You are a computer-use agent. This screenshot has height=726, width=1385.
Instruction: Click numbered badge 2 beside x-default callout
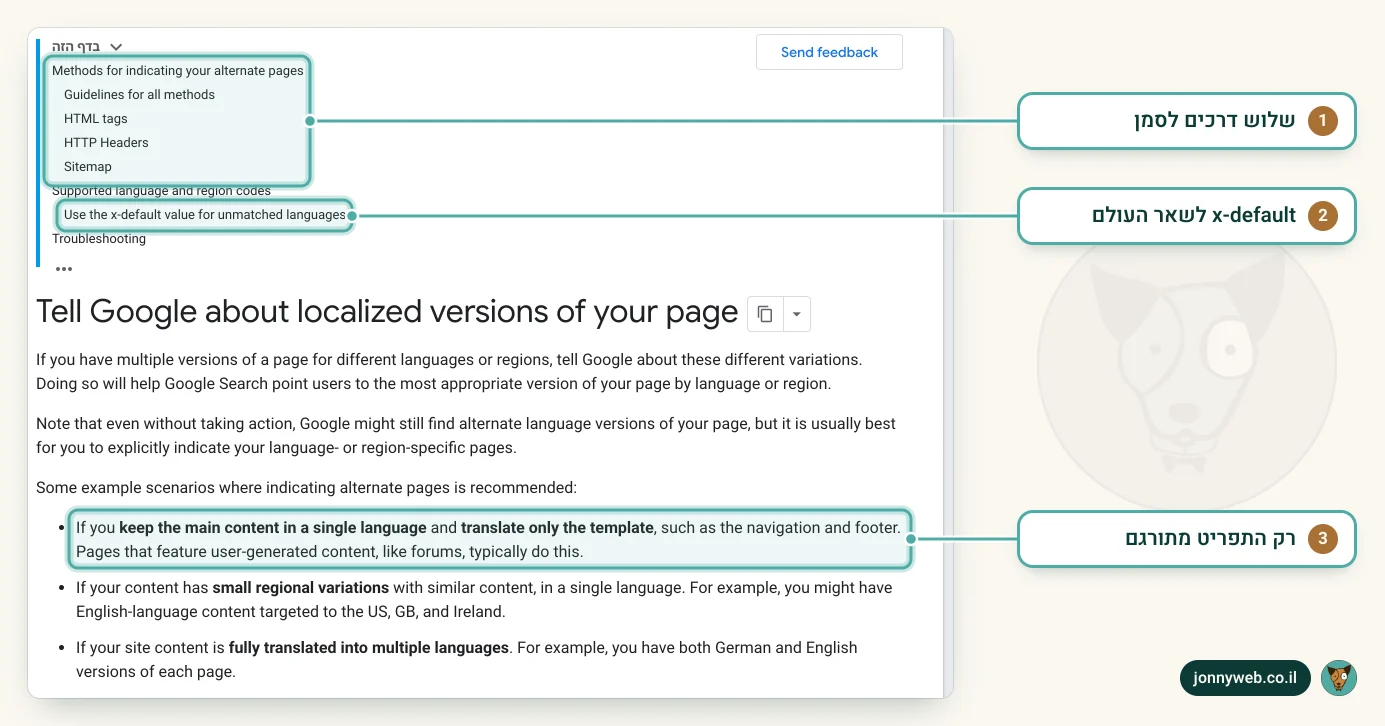point(1322,215)
